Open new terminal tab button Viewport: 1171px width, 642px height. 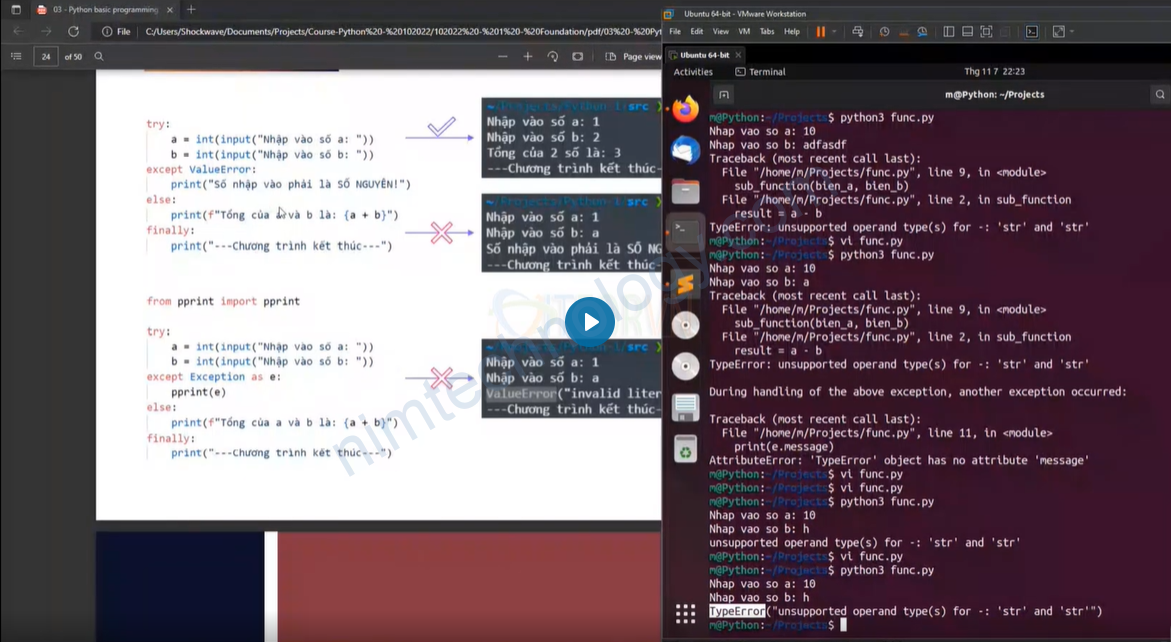pos(724,94)
